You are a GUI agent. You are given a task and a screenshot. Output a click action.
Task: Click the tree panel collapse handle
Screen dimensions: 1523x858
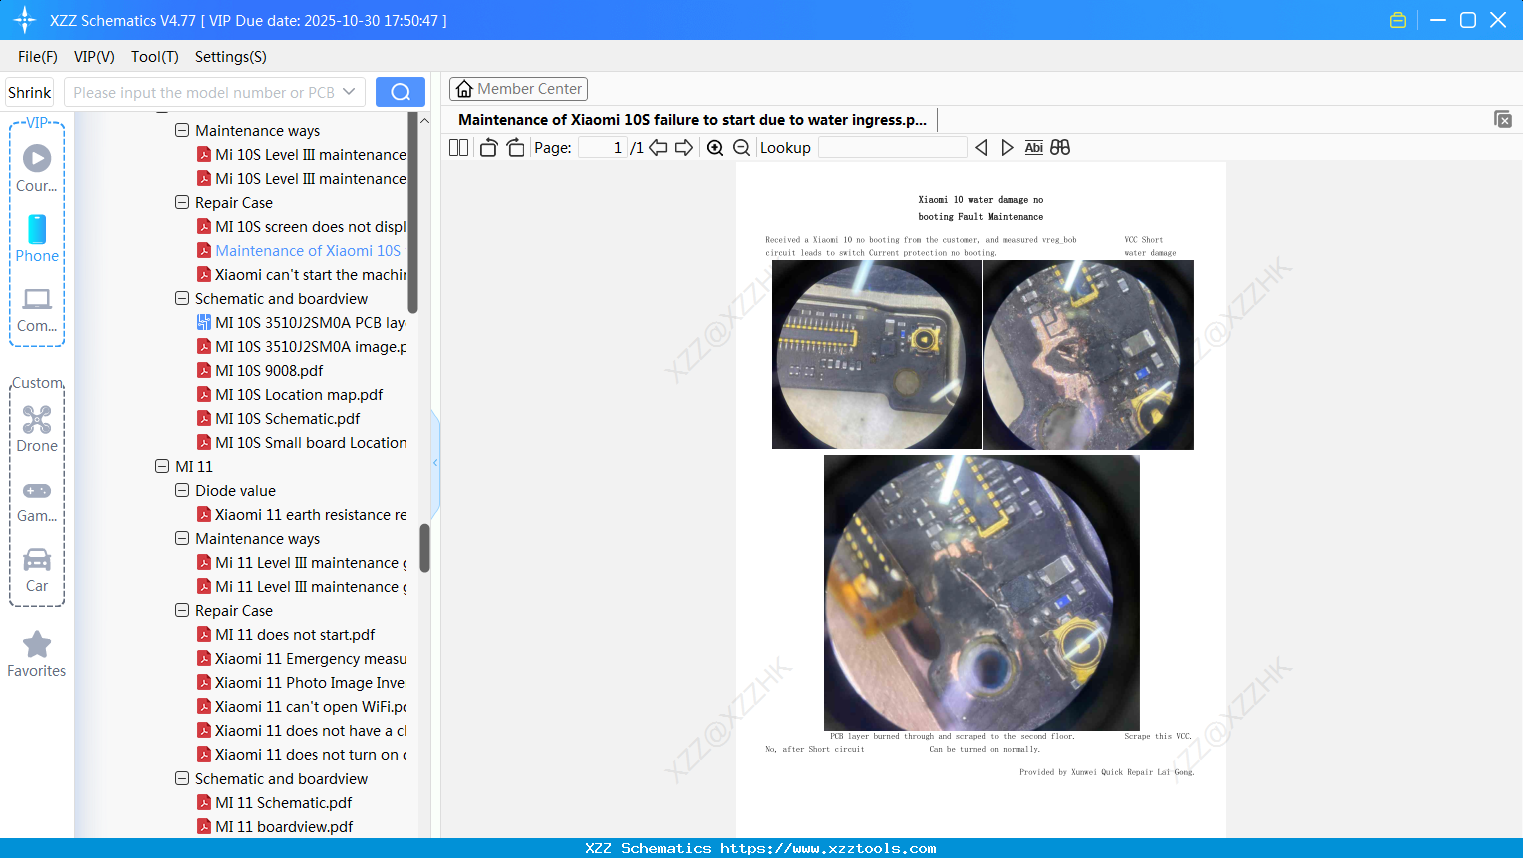(435, 462)
